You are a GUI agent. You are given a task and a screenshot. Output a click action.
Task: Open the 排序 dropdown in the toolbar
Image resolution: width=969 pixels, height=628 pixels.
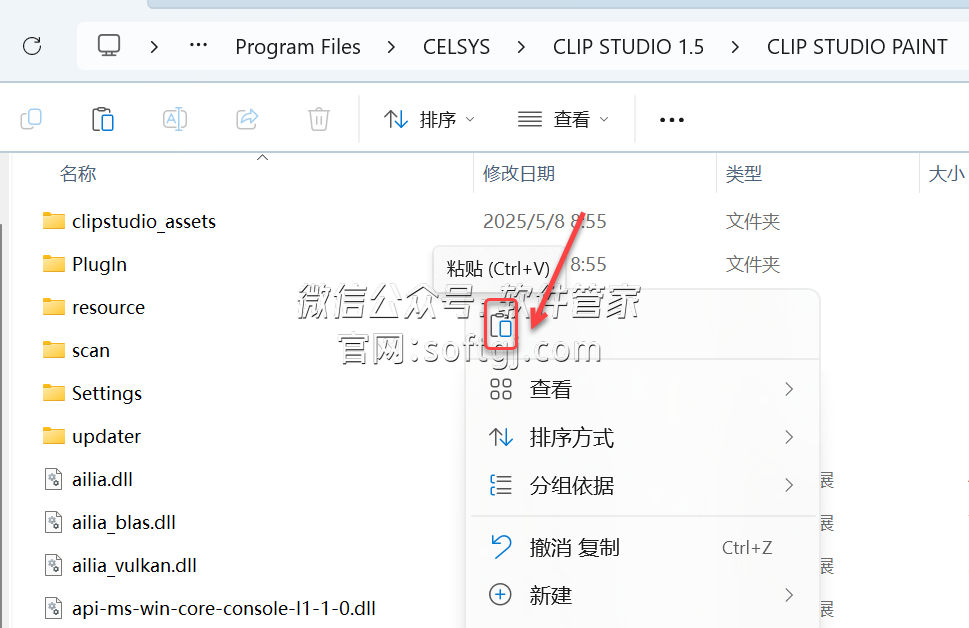[428, 118]
